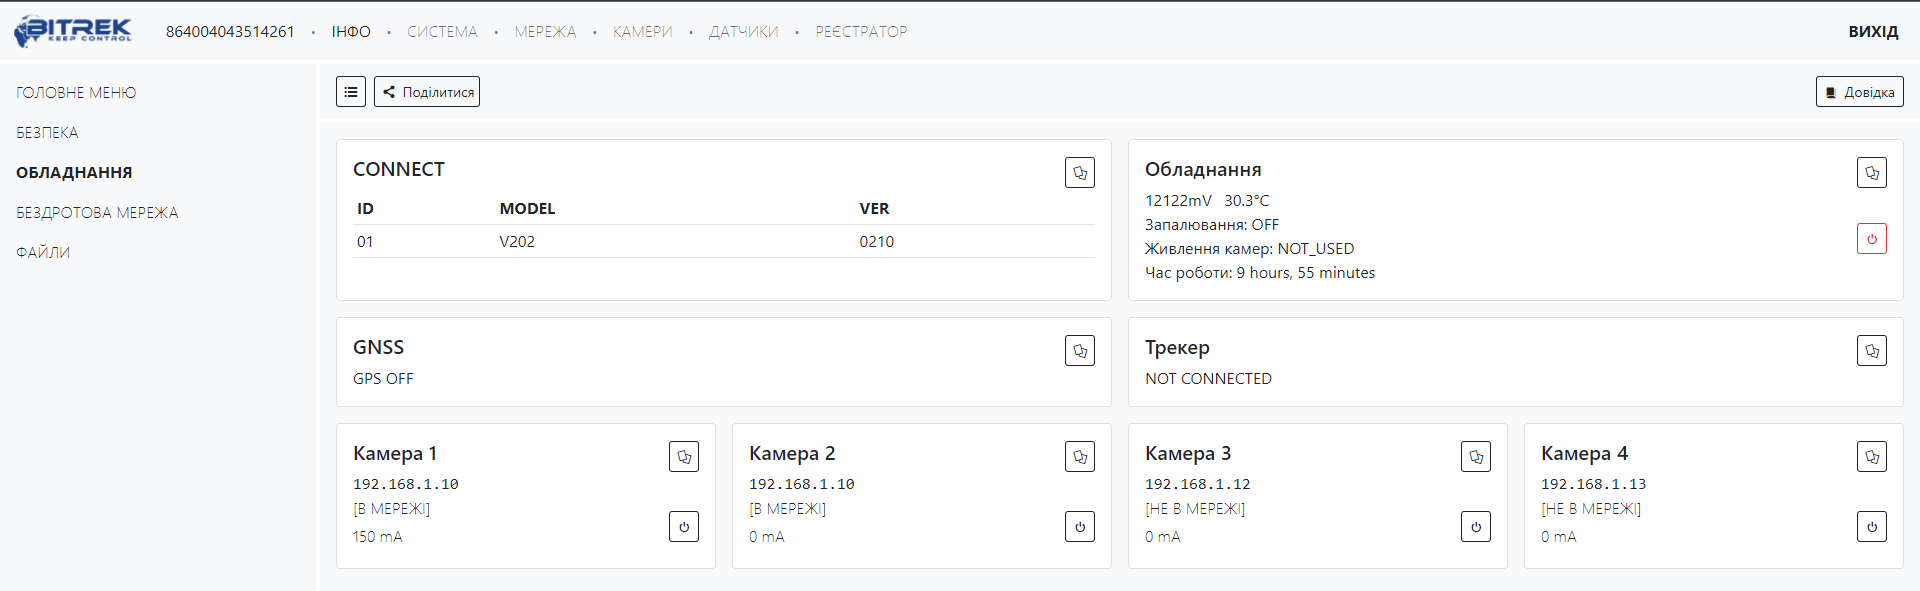Click the copy icon in Трекер card
This screenshot has height=591, width=1920.
click(1871, 351)
